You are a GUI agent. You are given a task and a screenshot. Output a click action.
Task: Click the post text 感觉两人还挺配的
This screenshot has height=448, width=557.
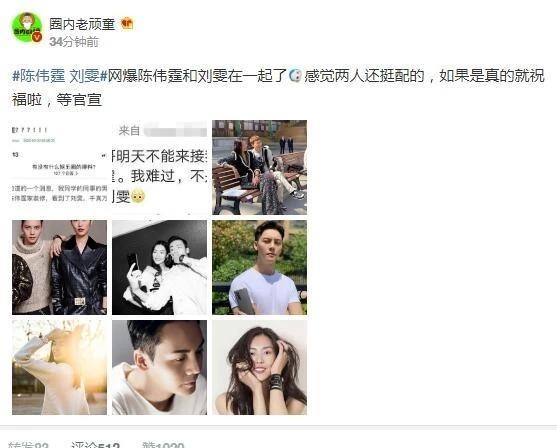(x=364, y=76)
